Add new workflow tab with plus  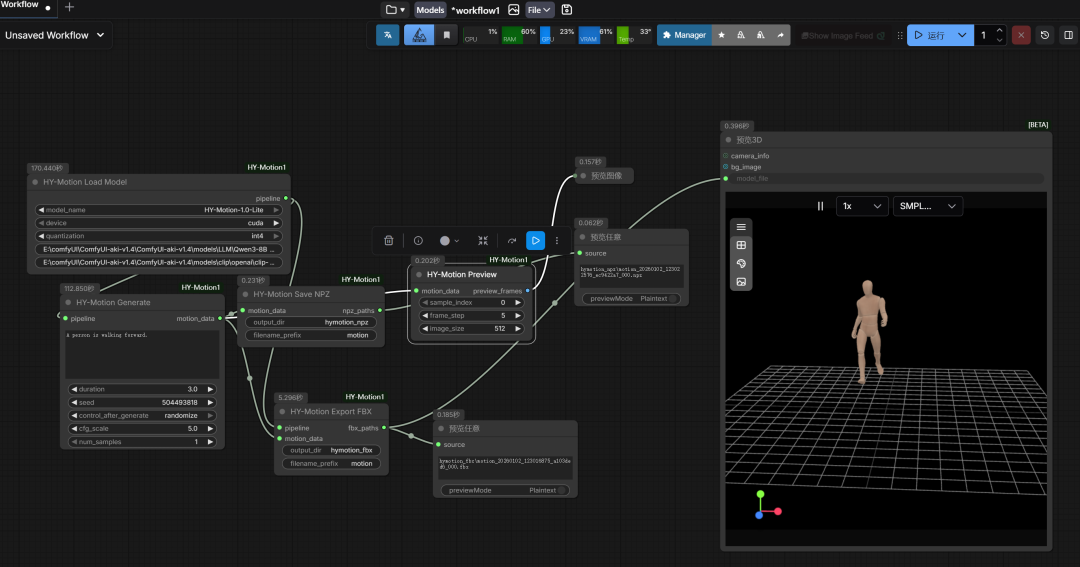click(69, 7)
